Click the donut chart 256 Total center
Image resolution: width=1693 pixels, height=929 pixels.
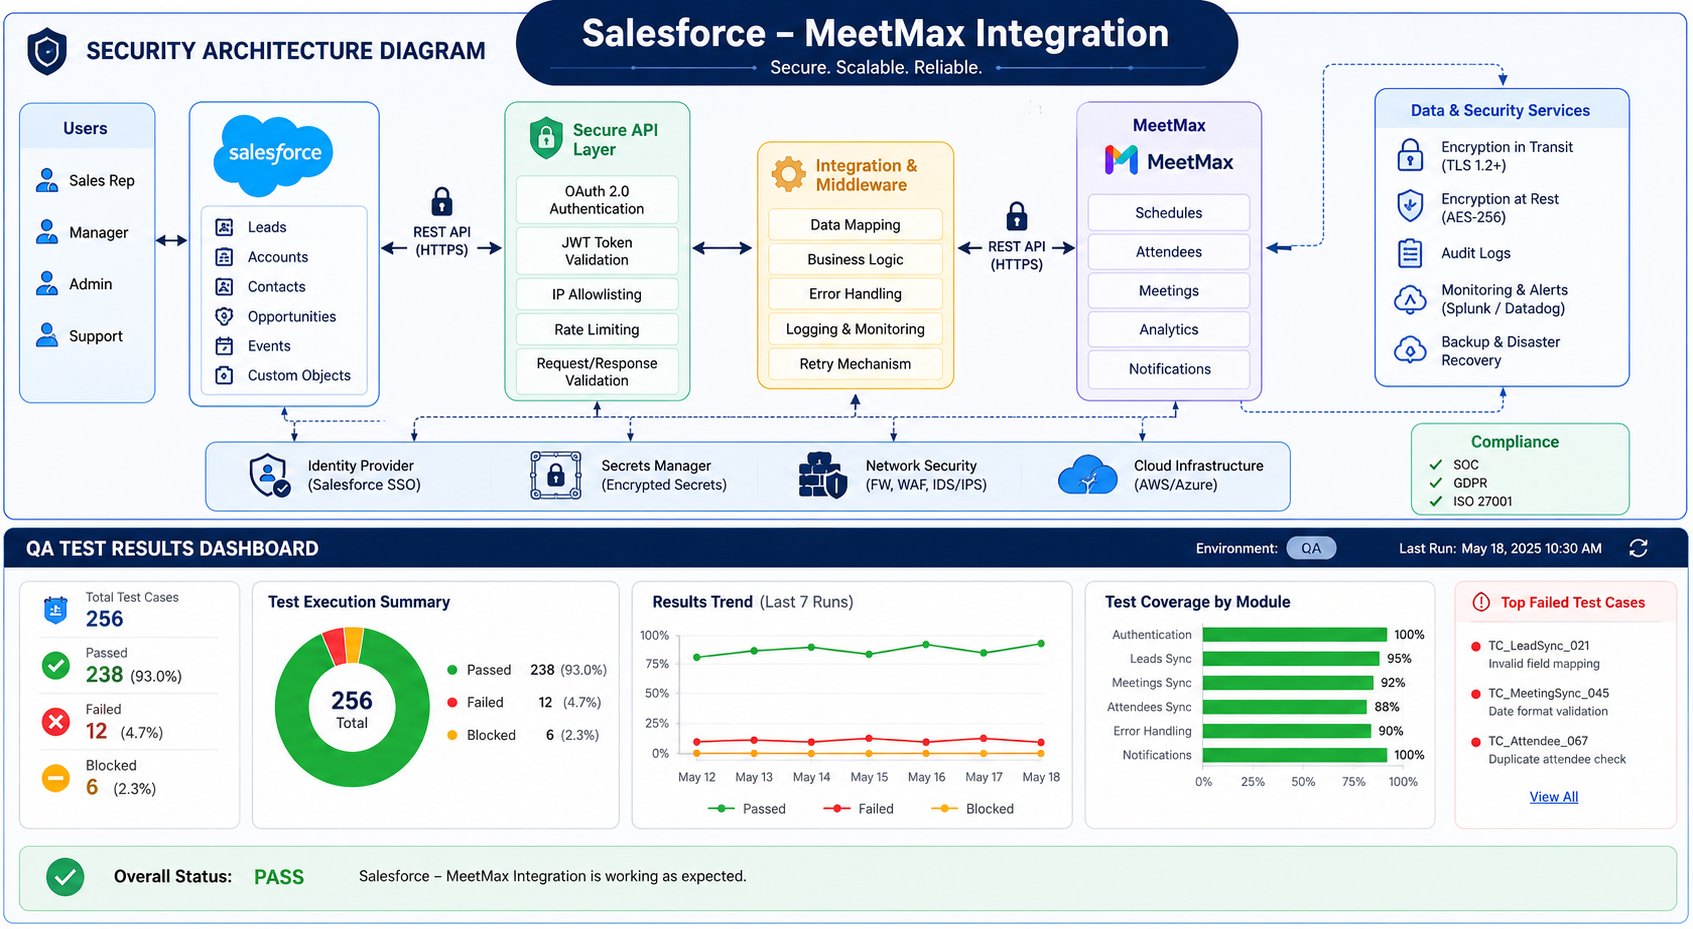(x=352, y=709)
